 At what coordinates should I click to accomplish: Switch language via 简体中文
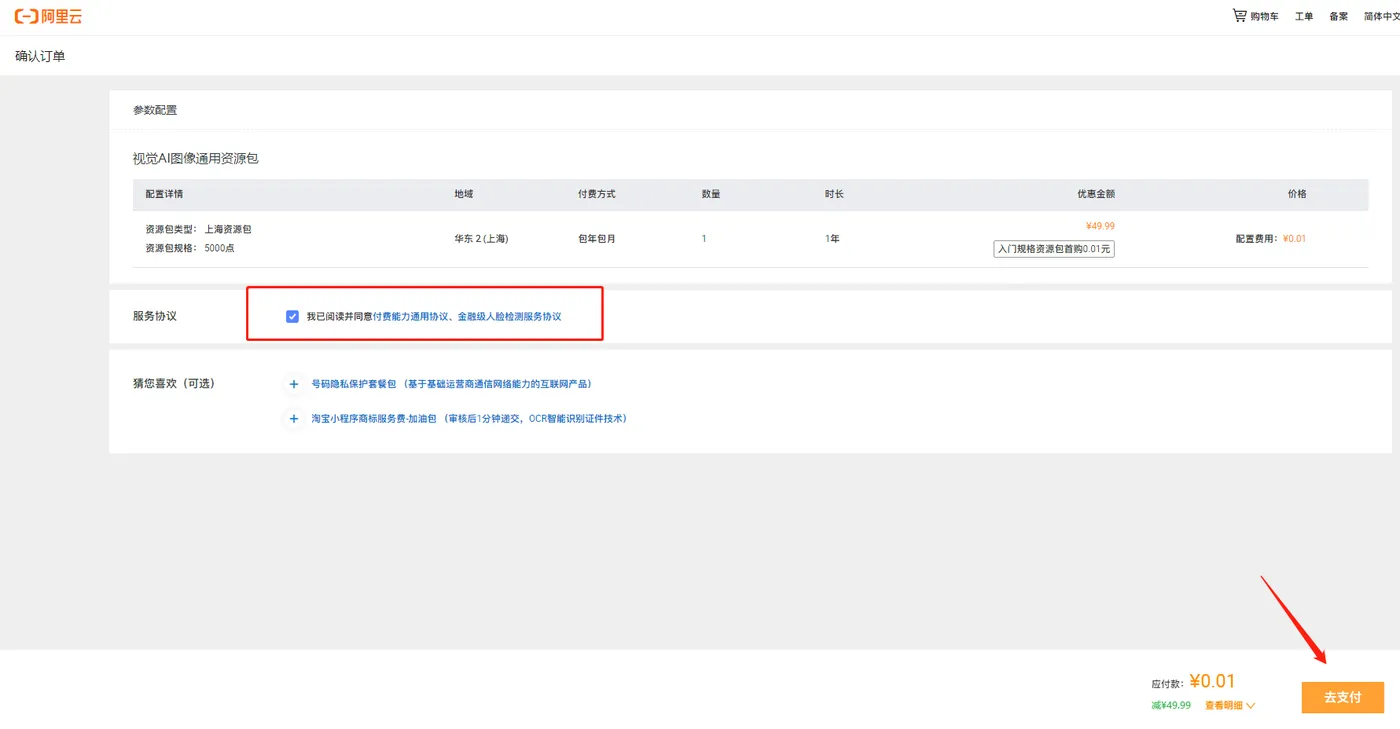[x=1382, y=17]
